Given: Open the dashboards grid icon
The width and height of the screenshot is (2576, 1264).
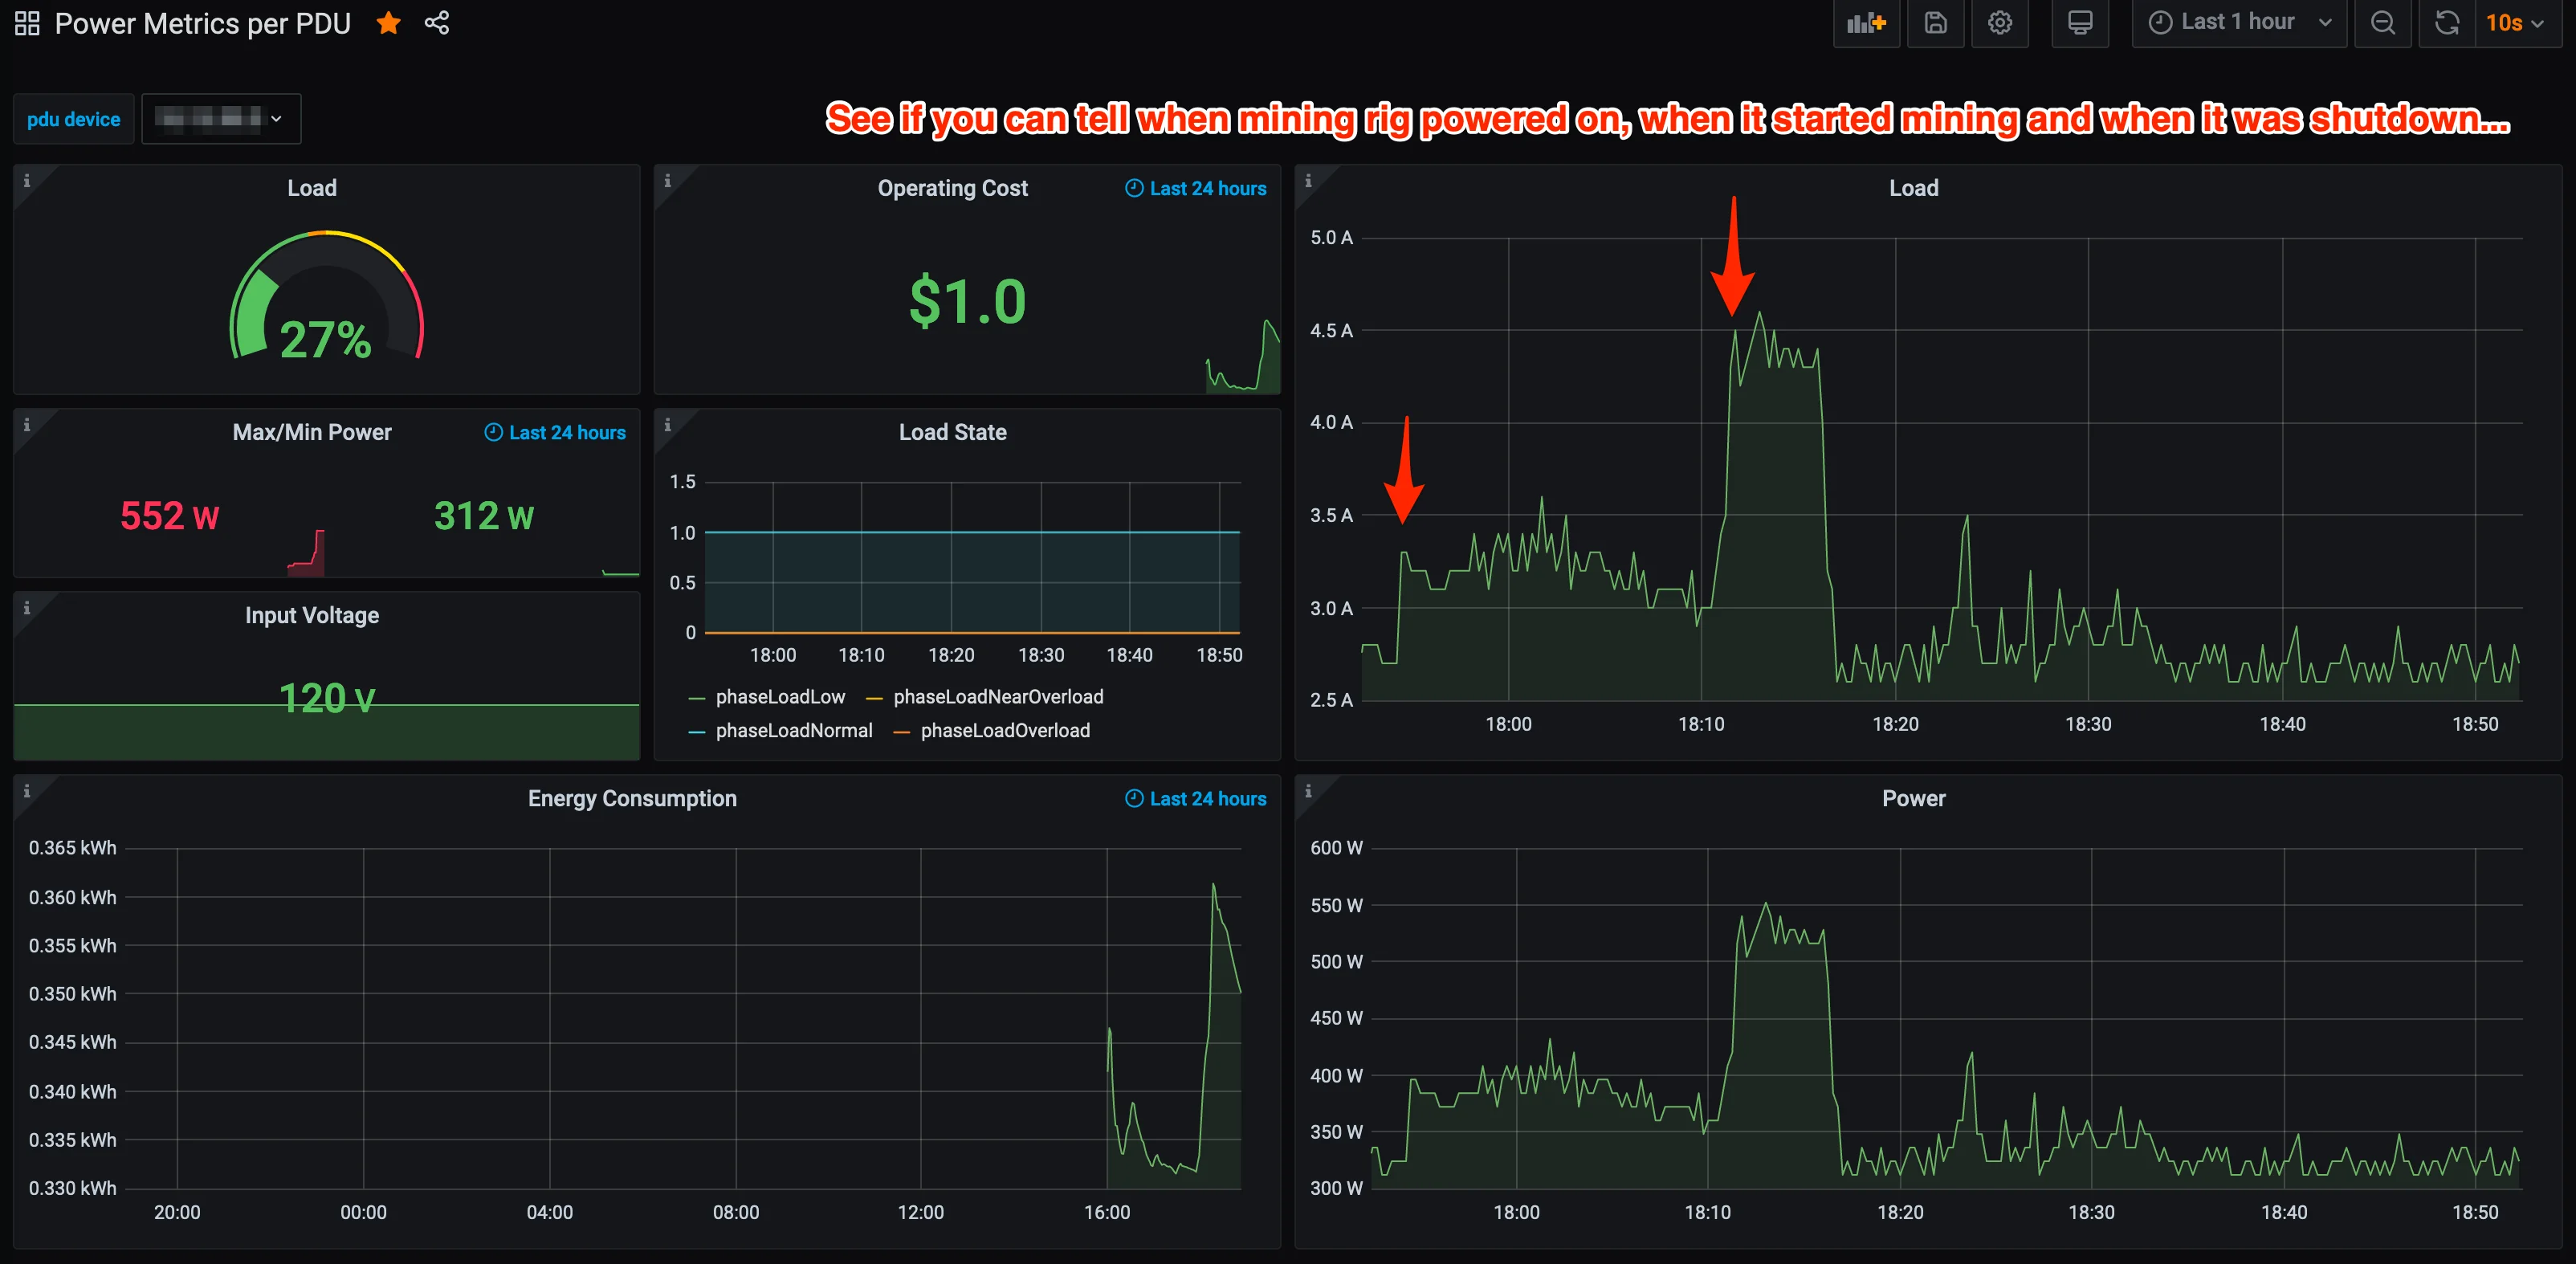Looking at the screenshot, I should (x=27, y=23).
